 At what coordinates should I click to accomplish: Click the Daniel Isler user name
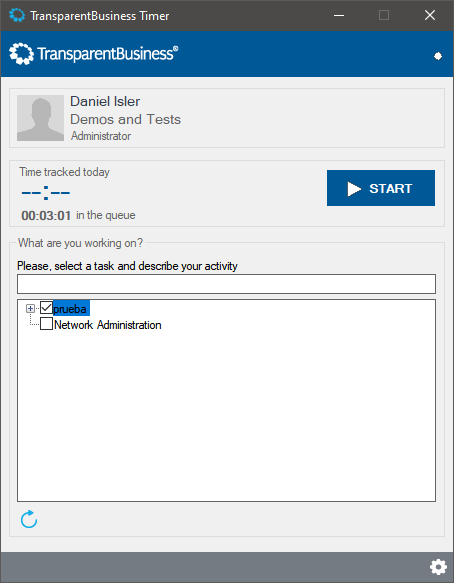[x=105, y=101]
